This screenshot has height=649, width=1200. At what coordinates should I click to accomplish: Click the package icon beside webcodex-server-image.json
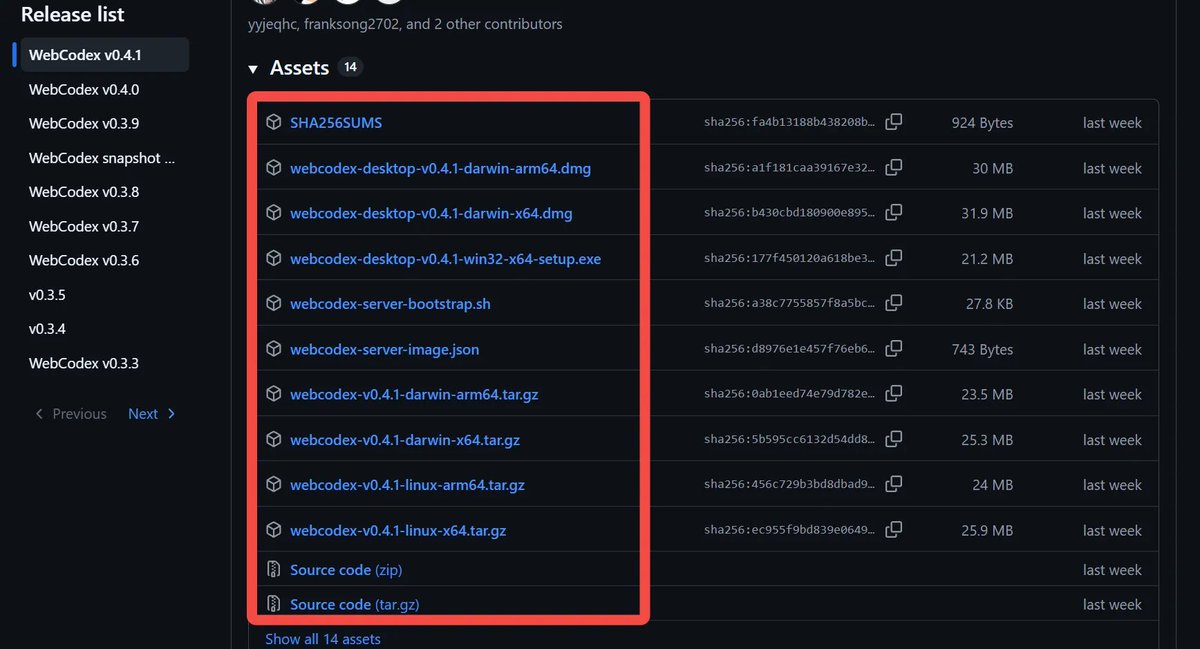[x=273, y=349]
